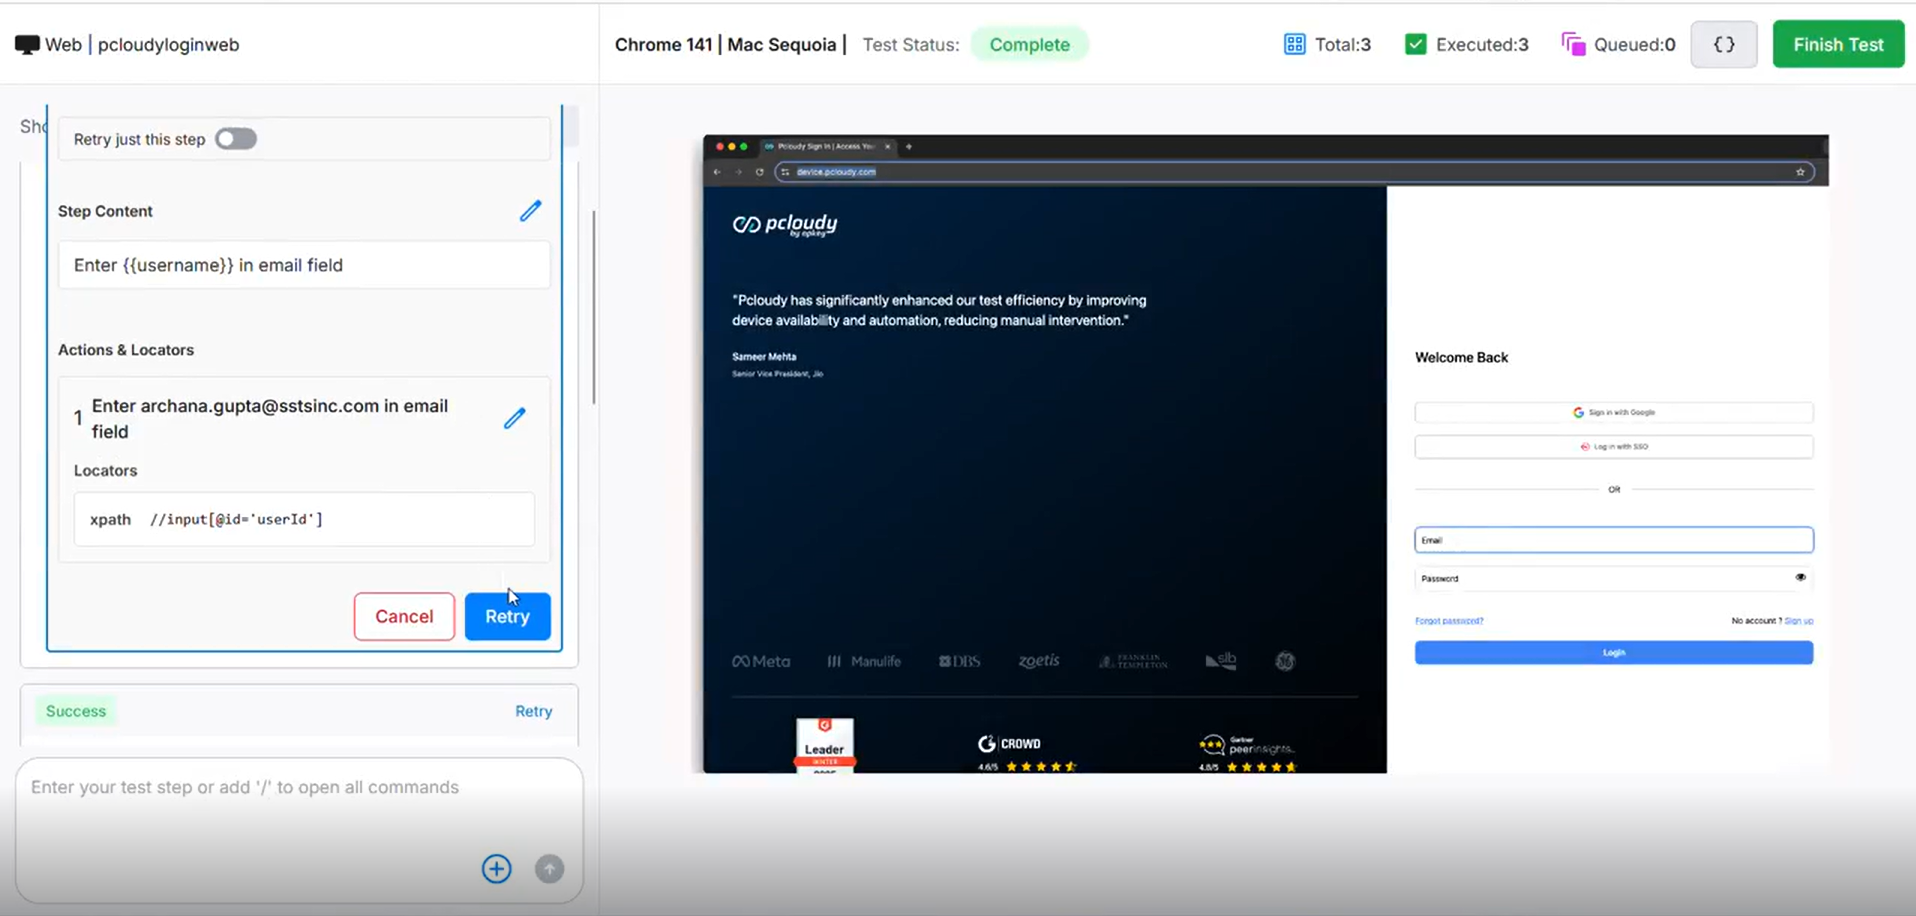
Task: Click the browser preview screenshot
Action: click(x=1265, y=453)
